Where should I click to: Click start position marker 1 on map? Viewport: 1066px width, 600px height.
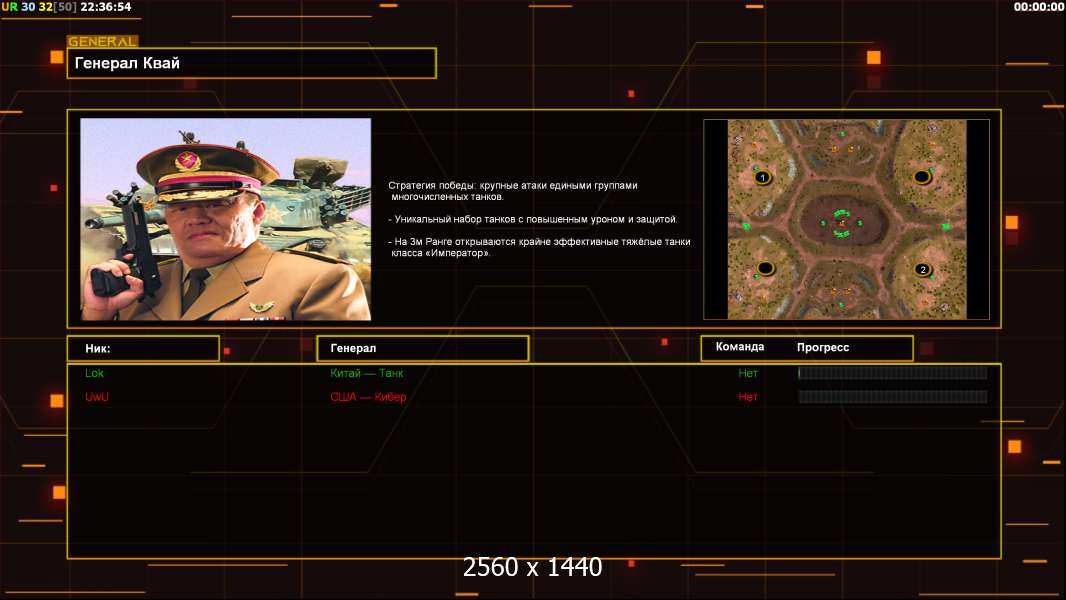763,177
